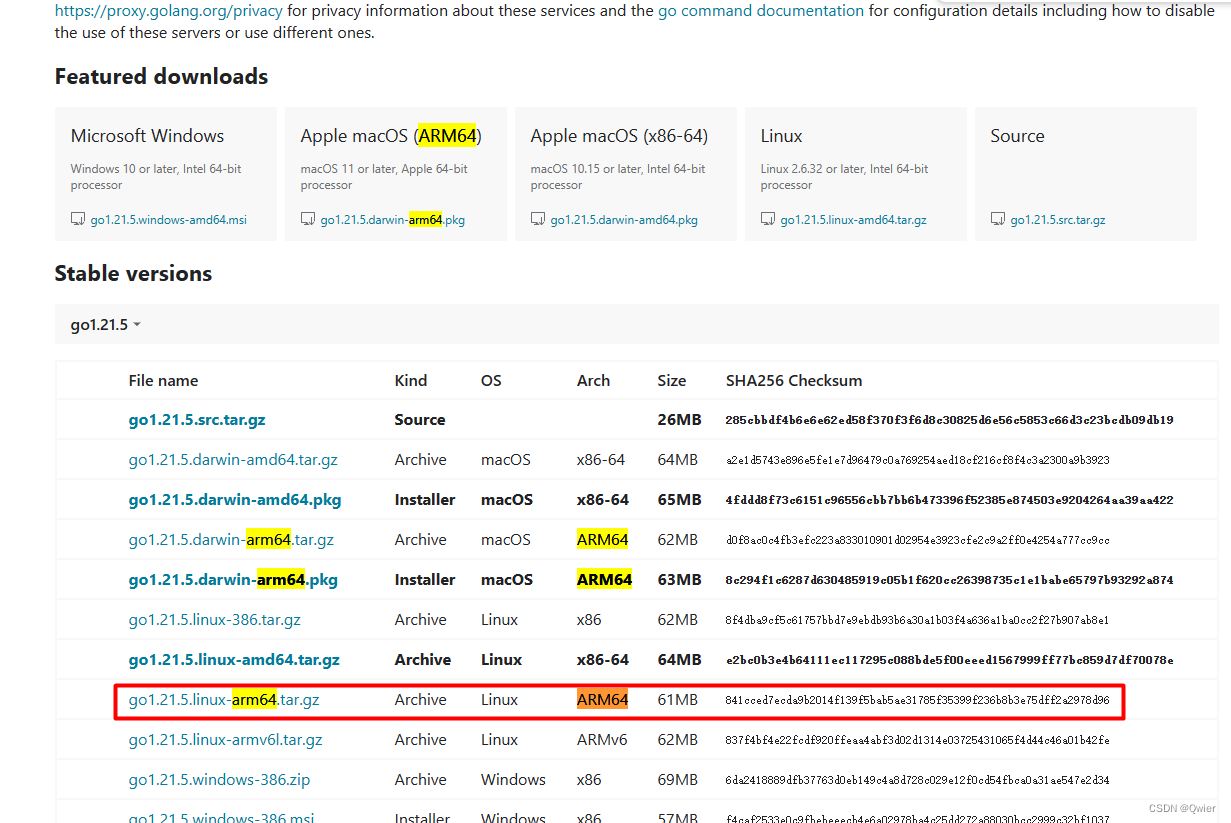This screenshot has width=1231, height=823.
Task: Download go1.21.5.windows-amd64.msi from Microsoft Windows card
Action: 168,220
